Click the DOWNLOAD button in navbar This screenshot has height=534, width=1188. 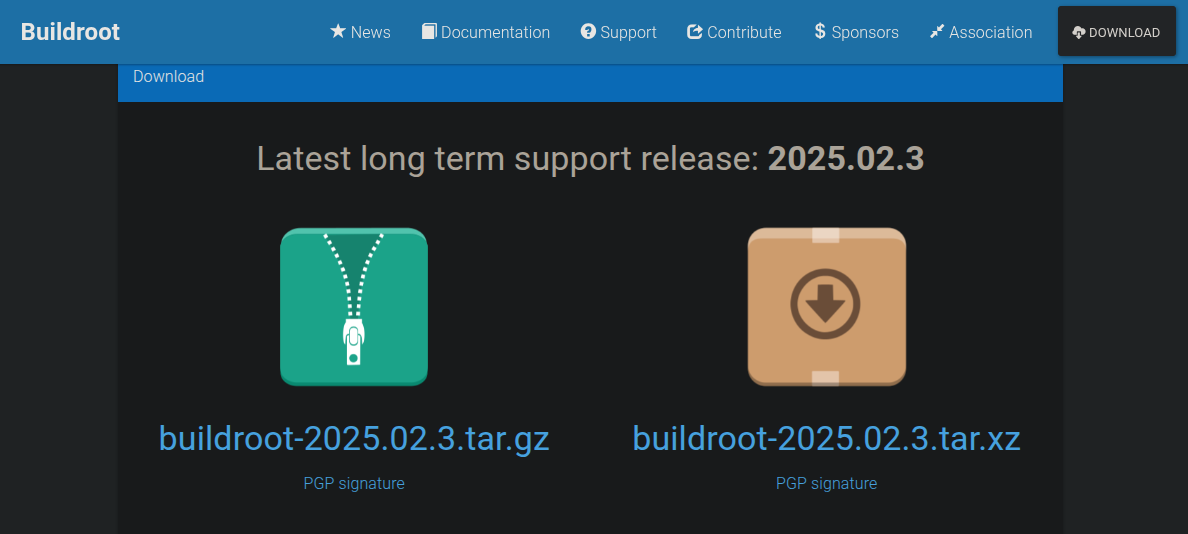pyautogui.click(x=1117, y=31)
